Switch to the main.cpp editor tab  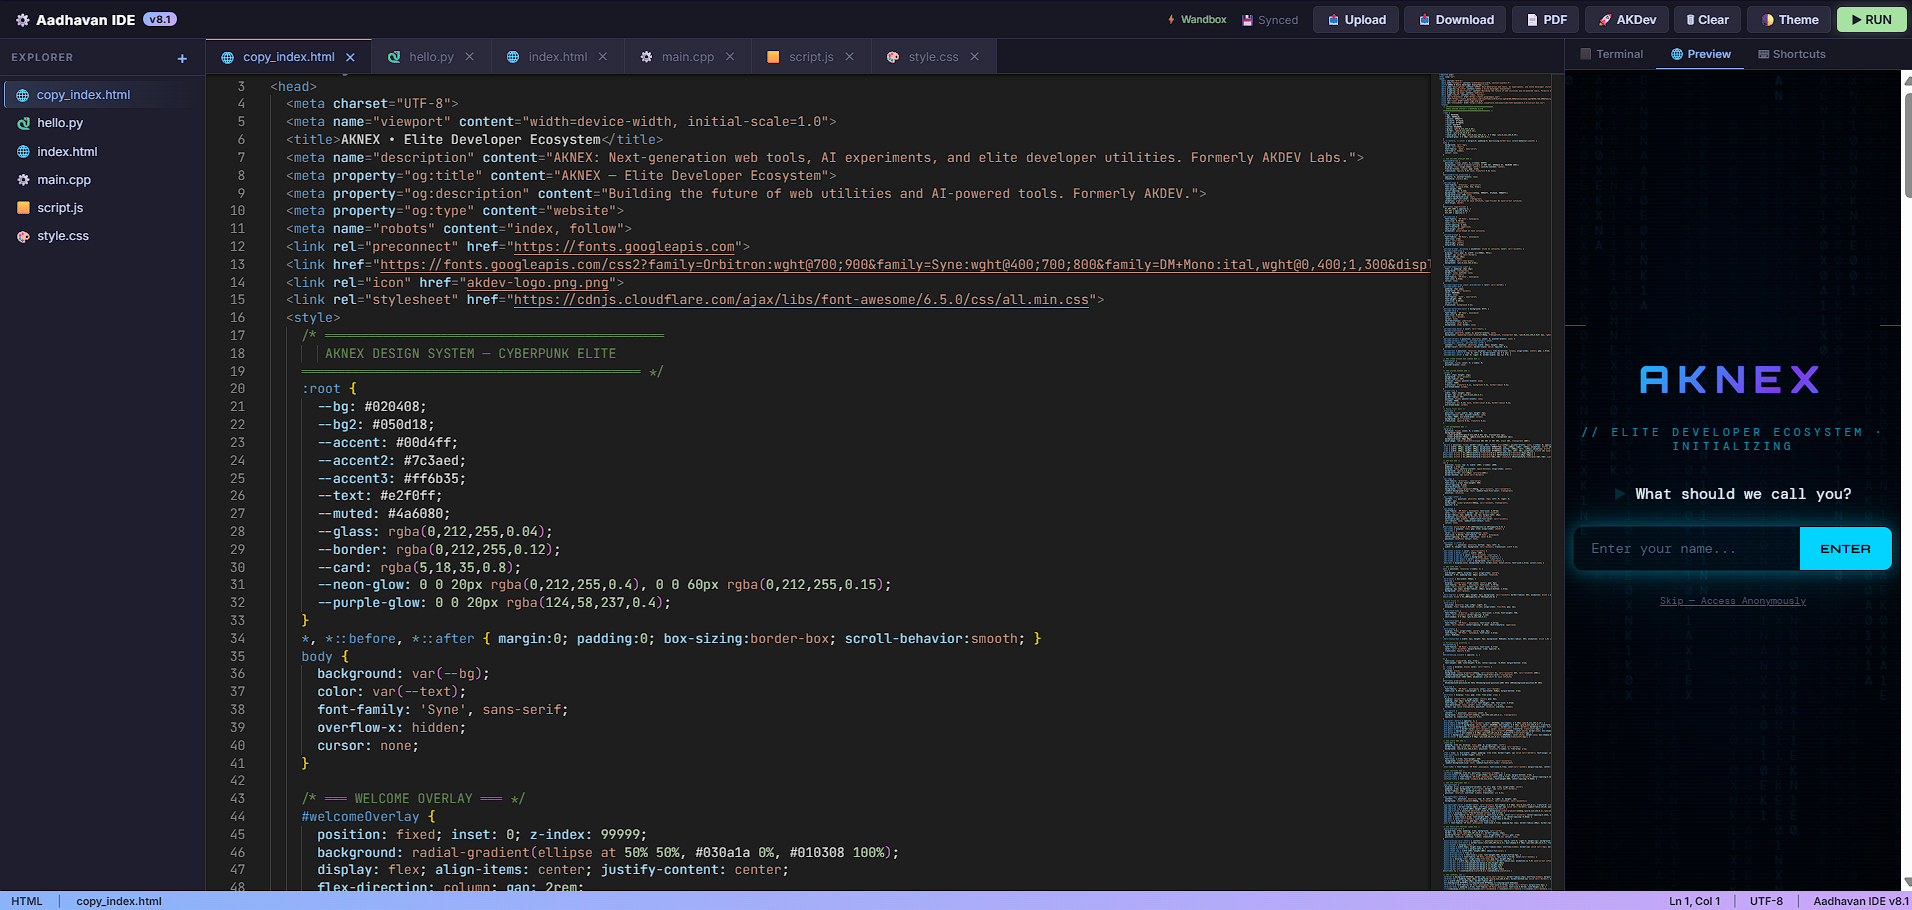coord(687,57)
